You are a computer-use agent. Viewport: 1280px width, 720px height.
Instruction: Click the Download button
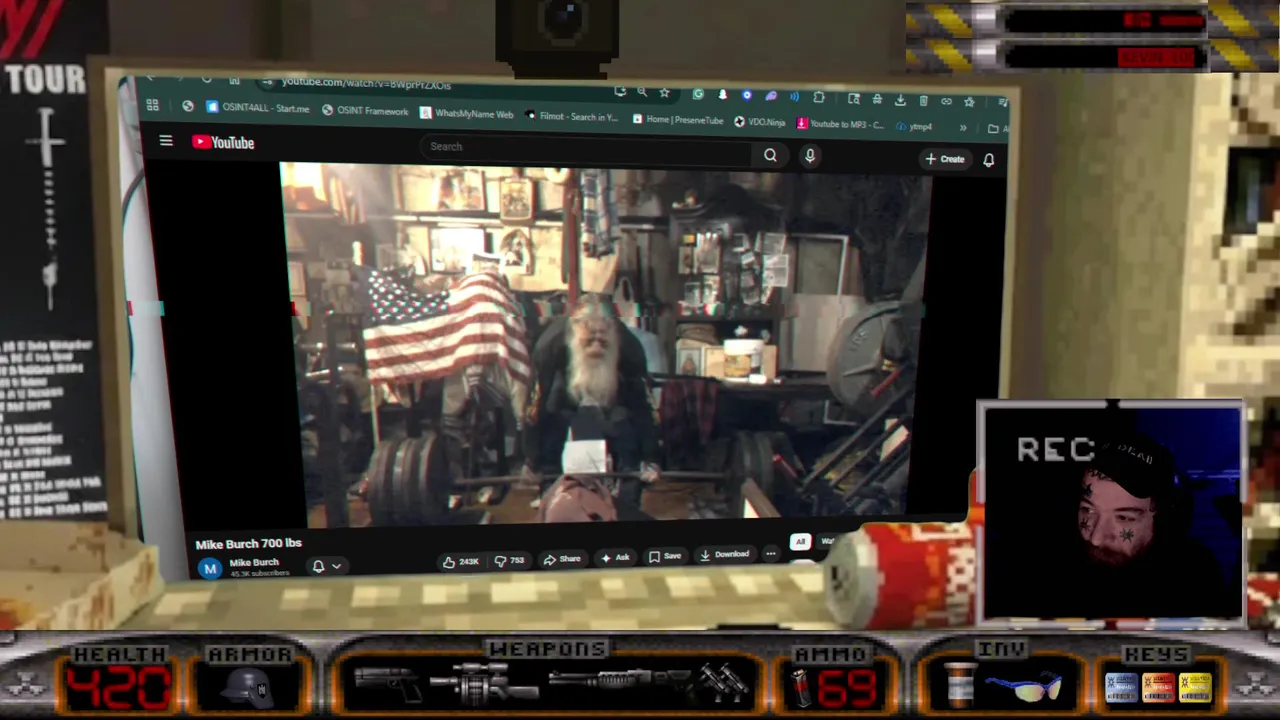(724, 555)
